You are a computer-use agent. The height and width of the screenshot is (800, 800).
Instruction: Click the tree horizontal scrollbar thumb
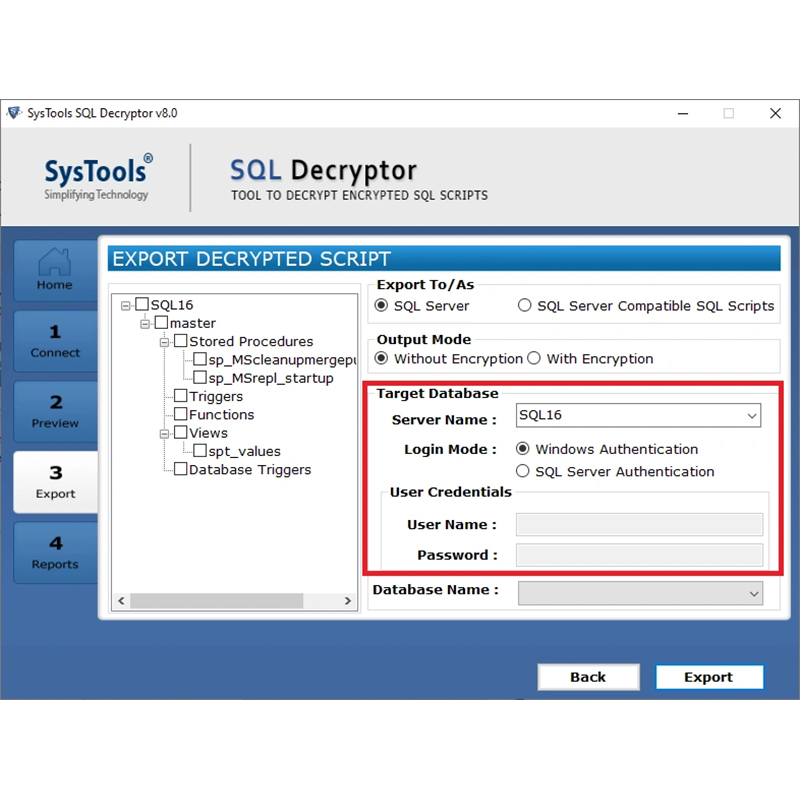coord(216,601)
